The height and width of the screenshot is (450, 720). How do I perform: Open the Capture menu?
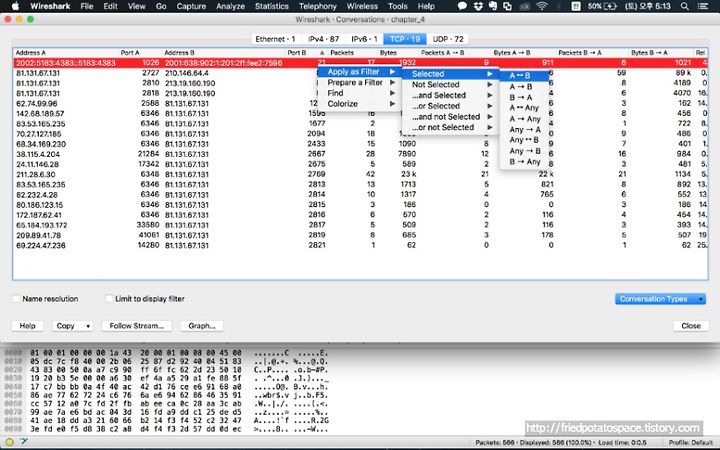tap(191, 6)
